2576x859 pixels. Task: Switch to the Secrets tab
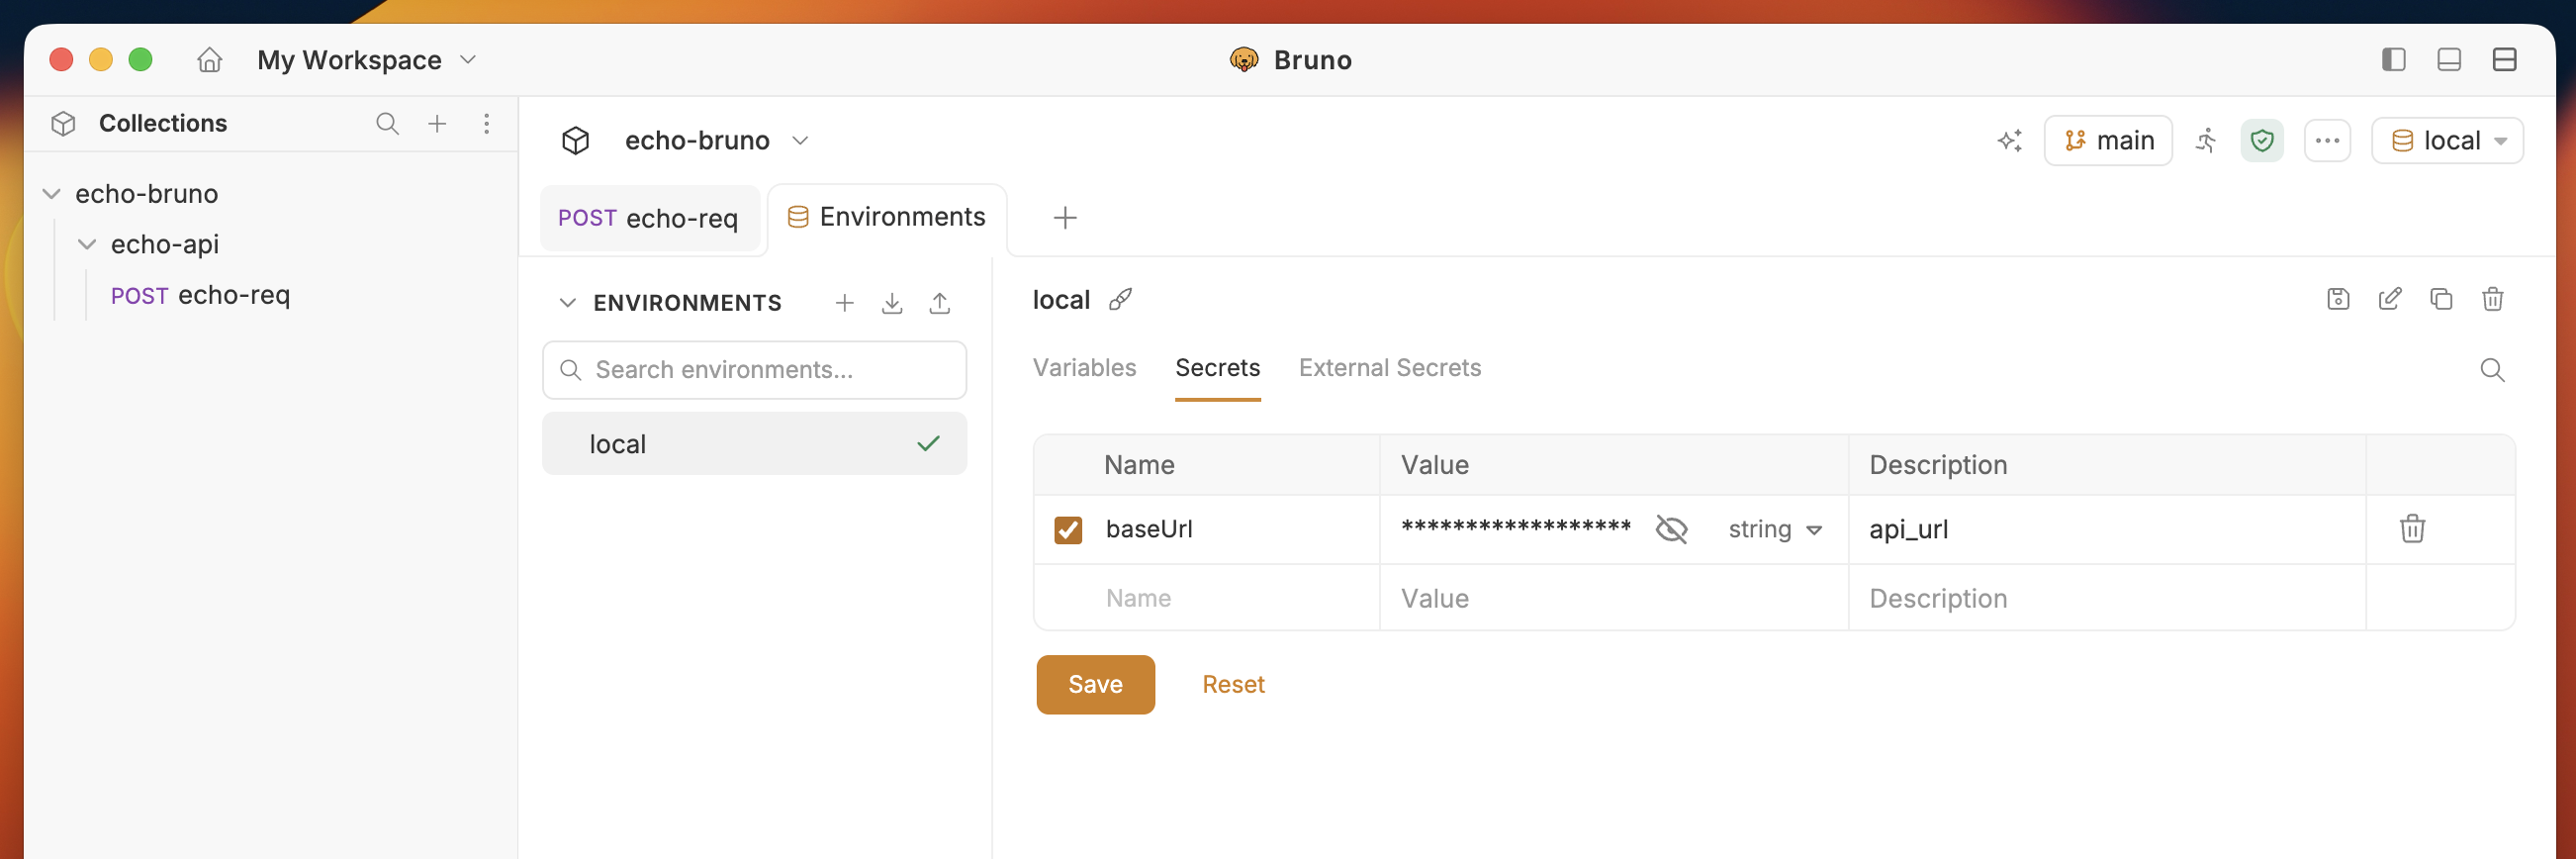point(1217,368)
